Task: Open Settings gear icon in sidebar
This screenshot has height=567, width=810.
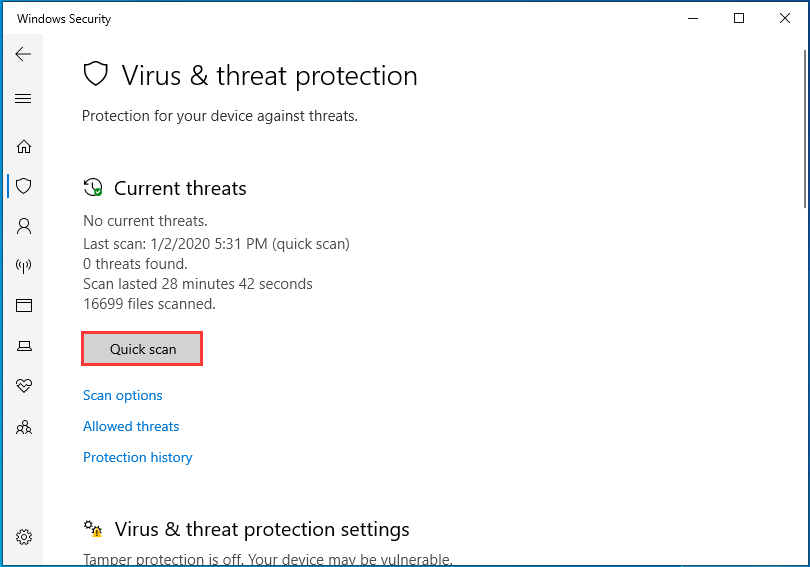Action: point(24,537)
